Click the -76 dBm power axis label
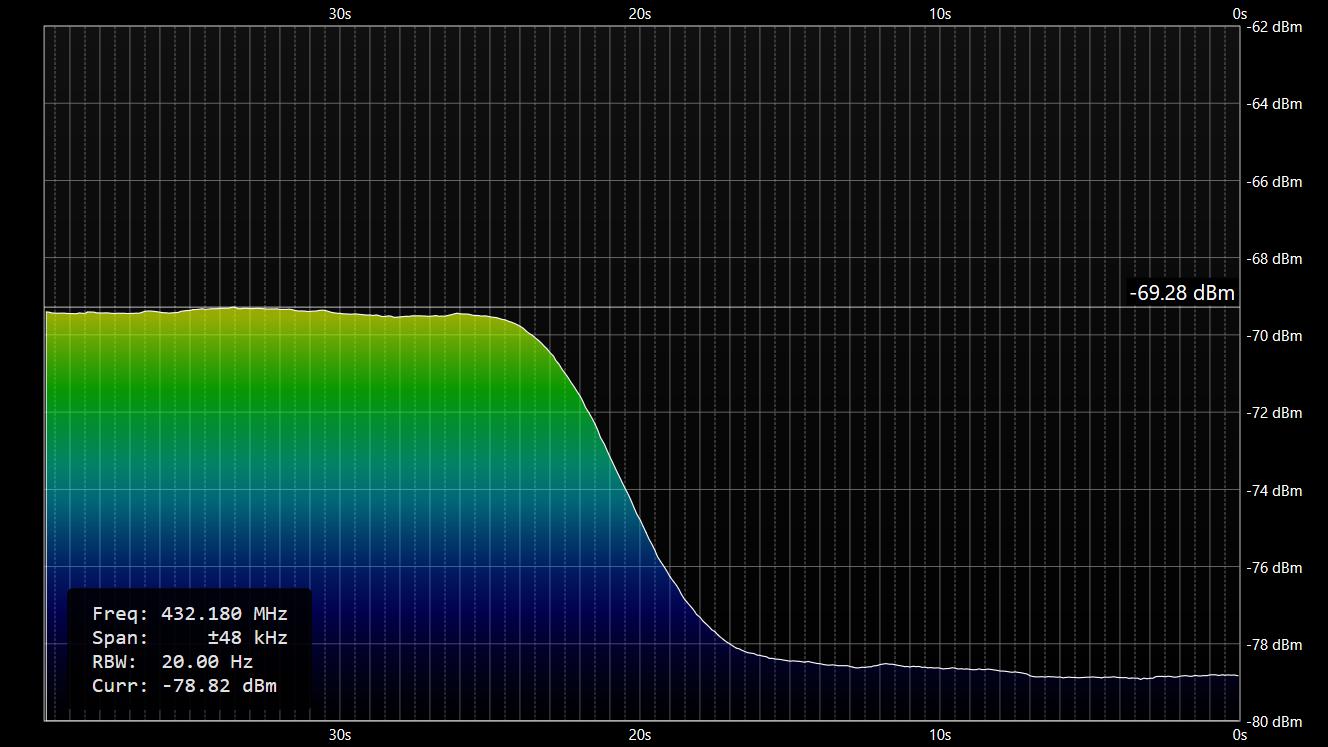This screenshot has height=747, width=1328. tap(1275, 568)
